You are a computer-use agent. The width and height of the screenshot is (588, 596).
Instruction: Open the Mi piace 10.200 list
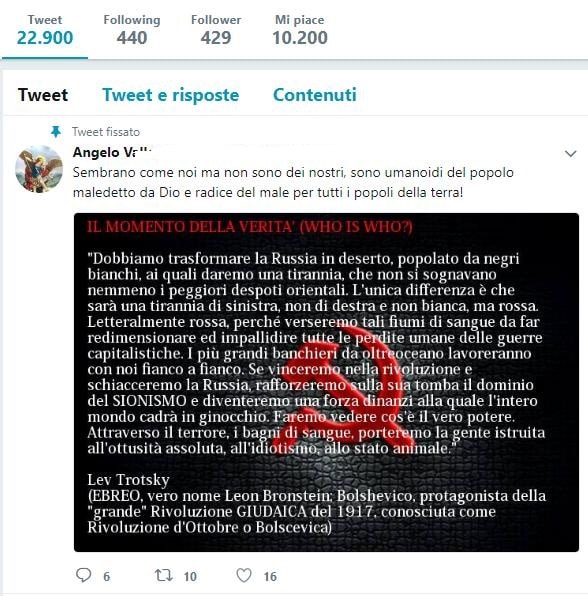point(300,30)
